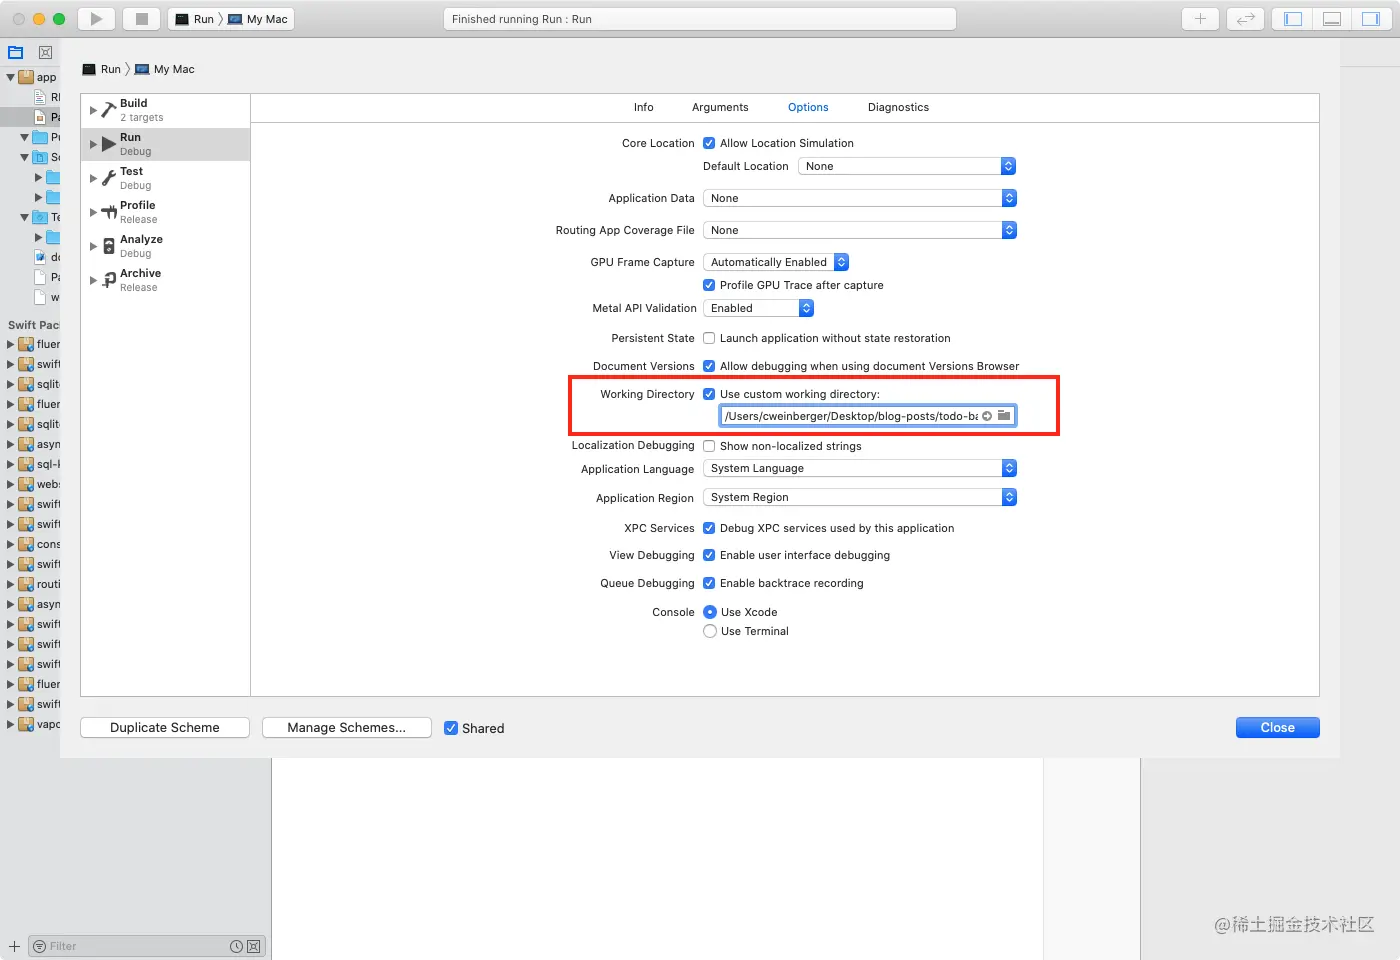
Task: Click the Profile instrument icon
Action: [x=109, y=212]
